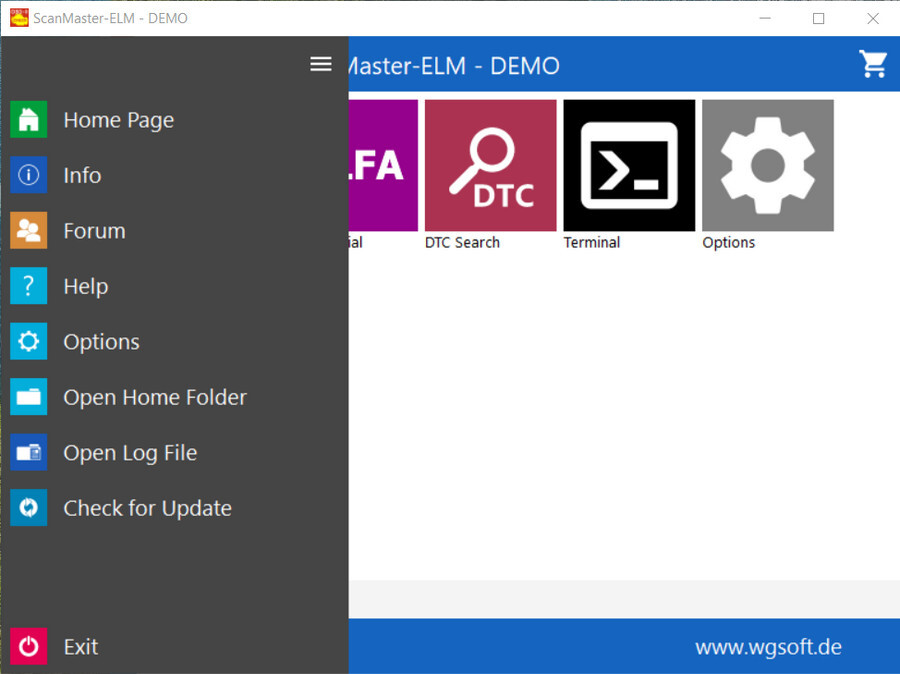Choose Options label in the side menu
This screenshot has width=900, height=674.
point(102,342)
